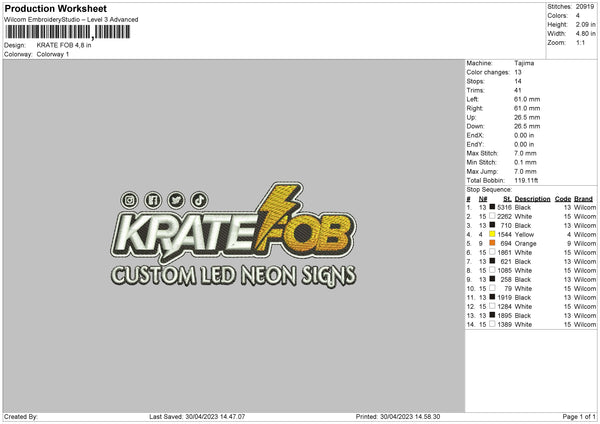Click the Description column header
Screen dimensions: 600x424
click(532, 199)
